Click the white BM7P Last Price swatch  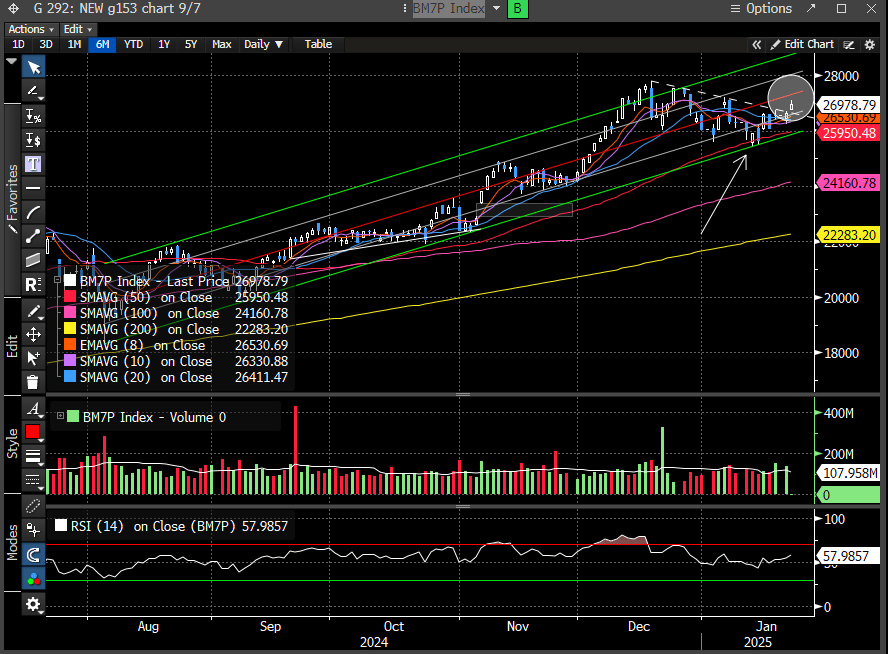tap(70, 280)
